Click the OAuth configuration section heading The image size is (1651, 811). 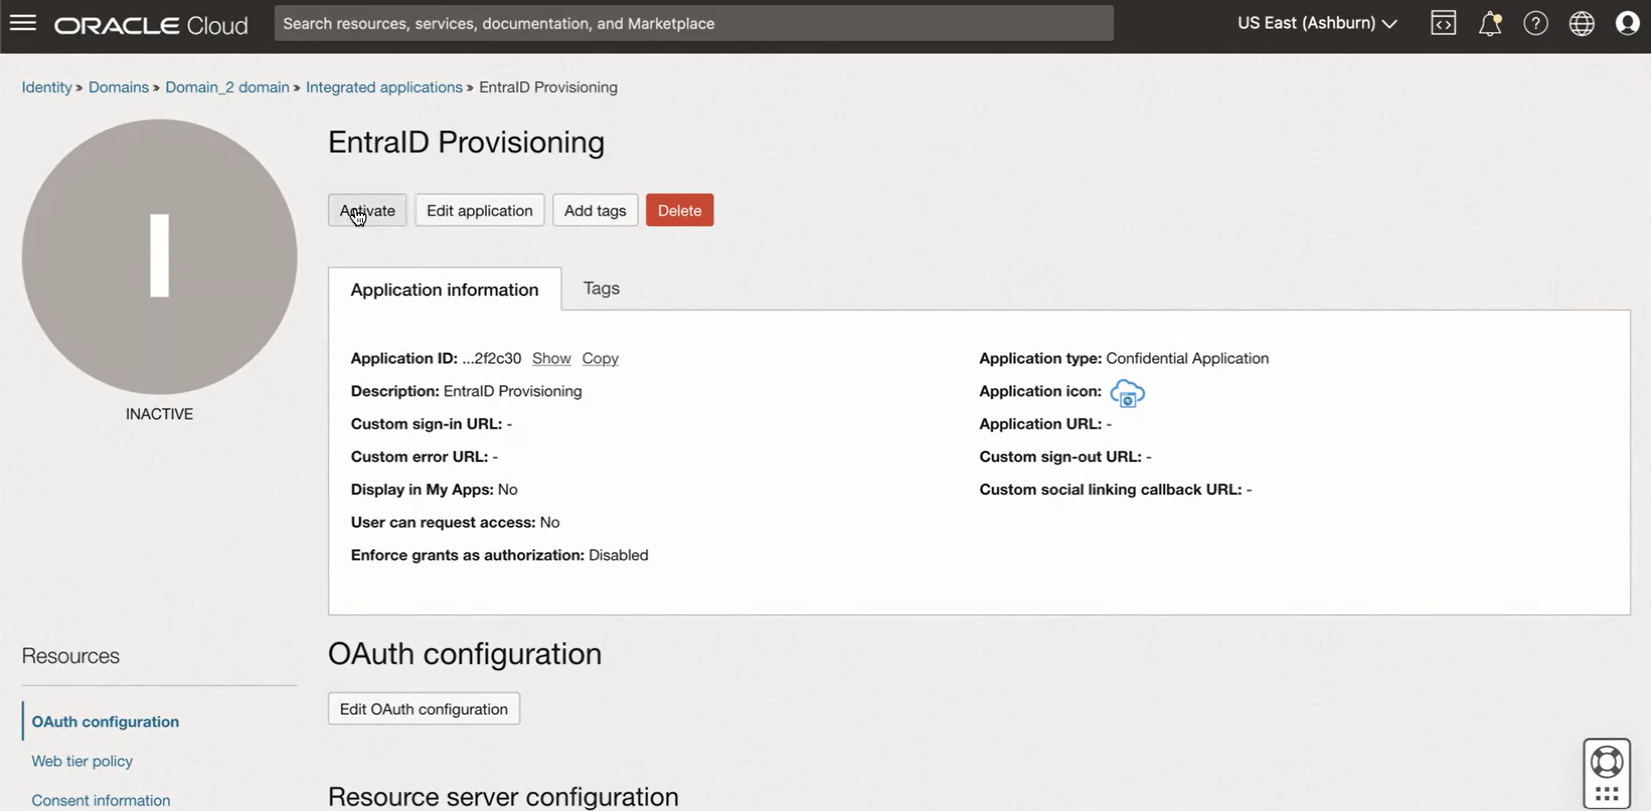pos(465,654)
